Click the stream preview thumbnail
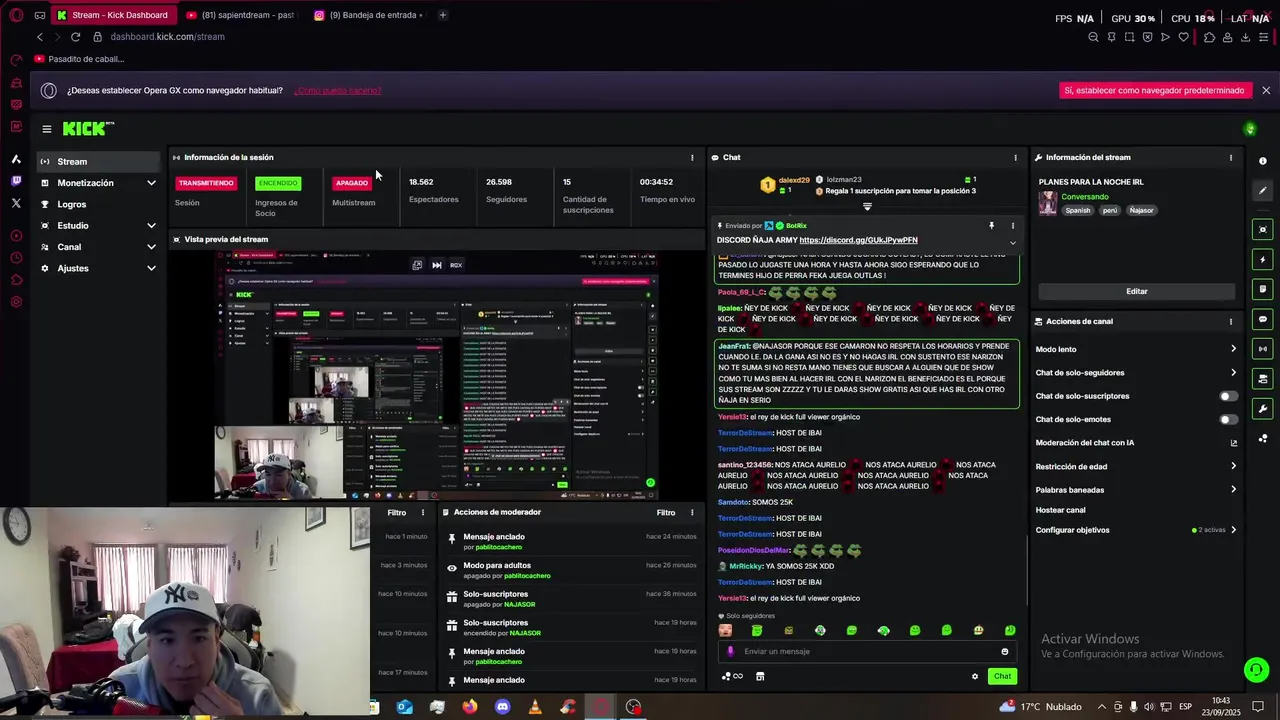 (x=436, y=374)
